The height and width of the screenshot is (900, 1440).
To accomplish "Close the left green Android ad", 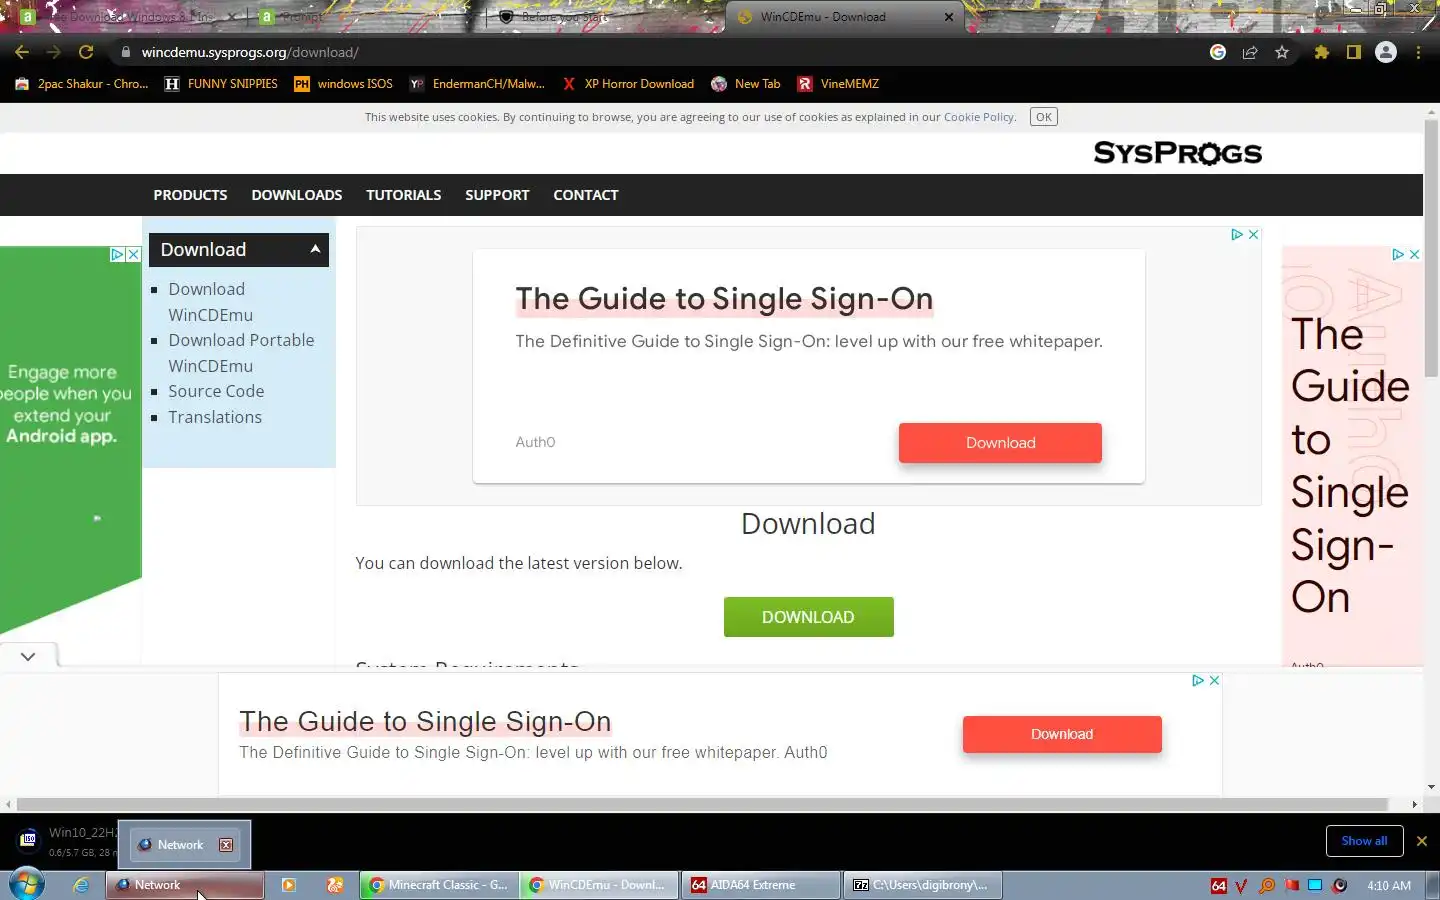I will point(133,254).
